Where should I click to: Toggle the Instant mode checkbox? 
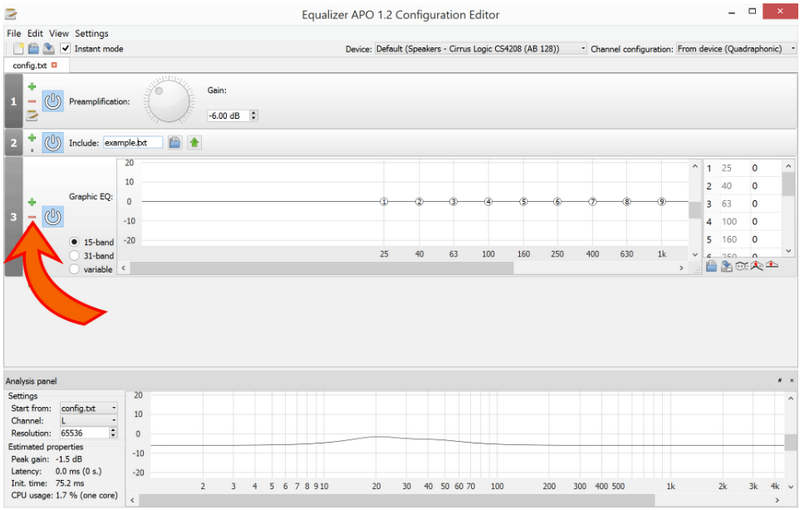65,48
